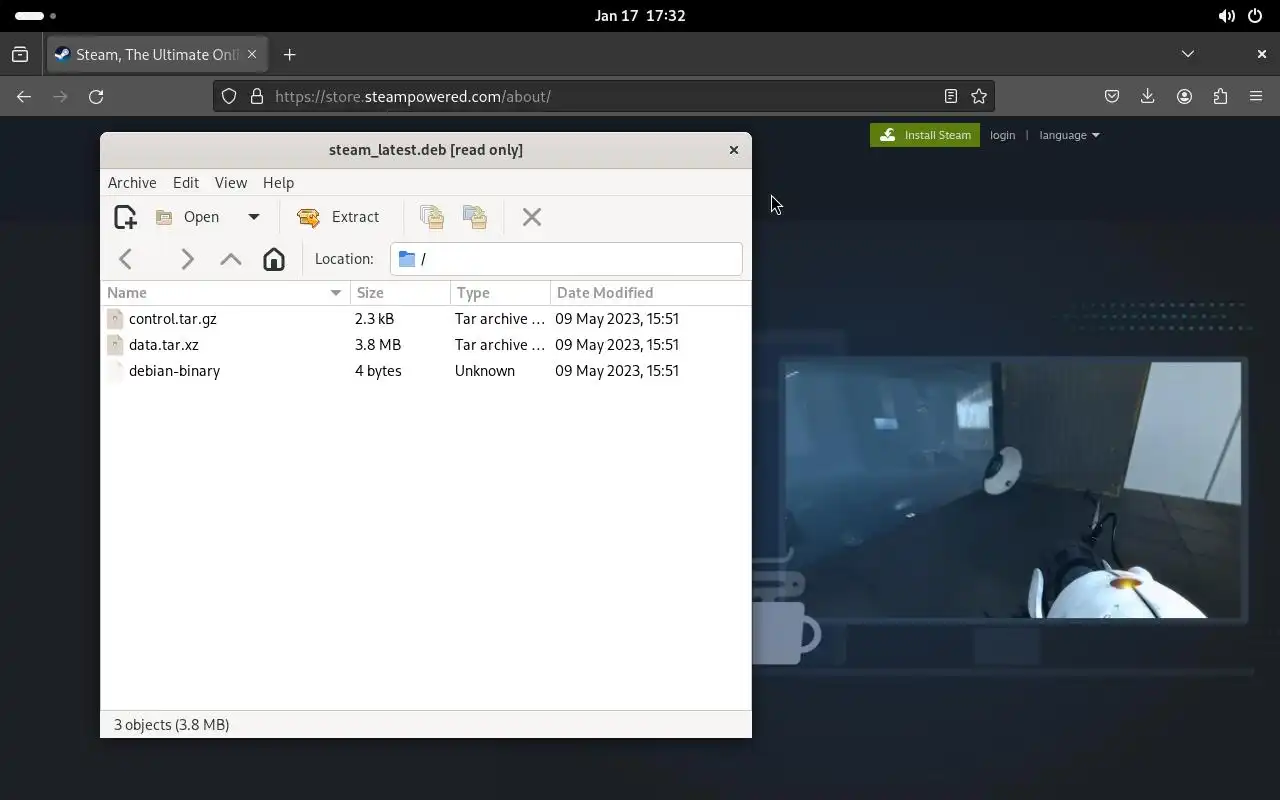Click the Firefox View icon
The width and height of the screenshot is (1280, 800).
(20, 55)
